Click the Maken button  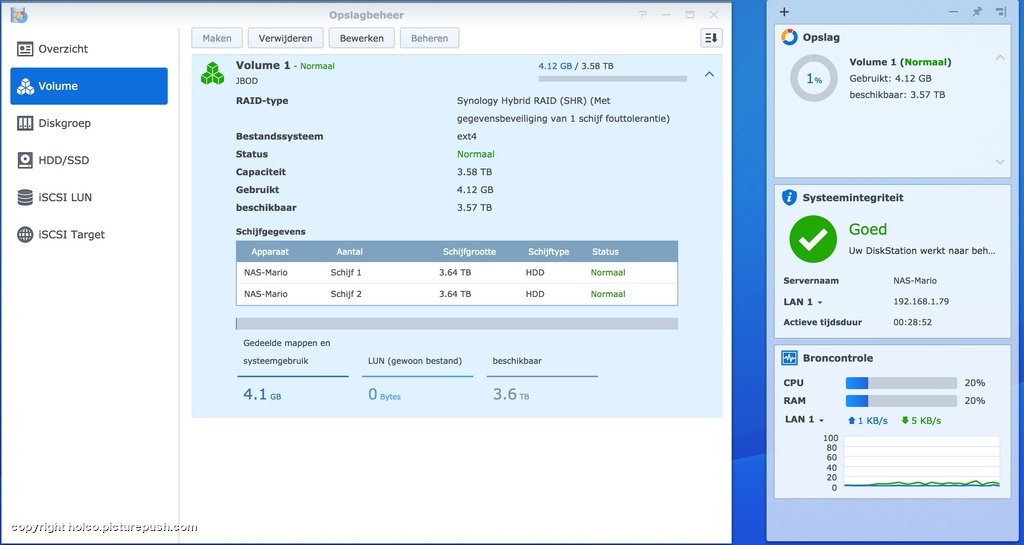click(217, 38)
